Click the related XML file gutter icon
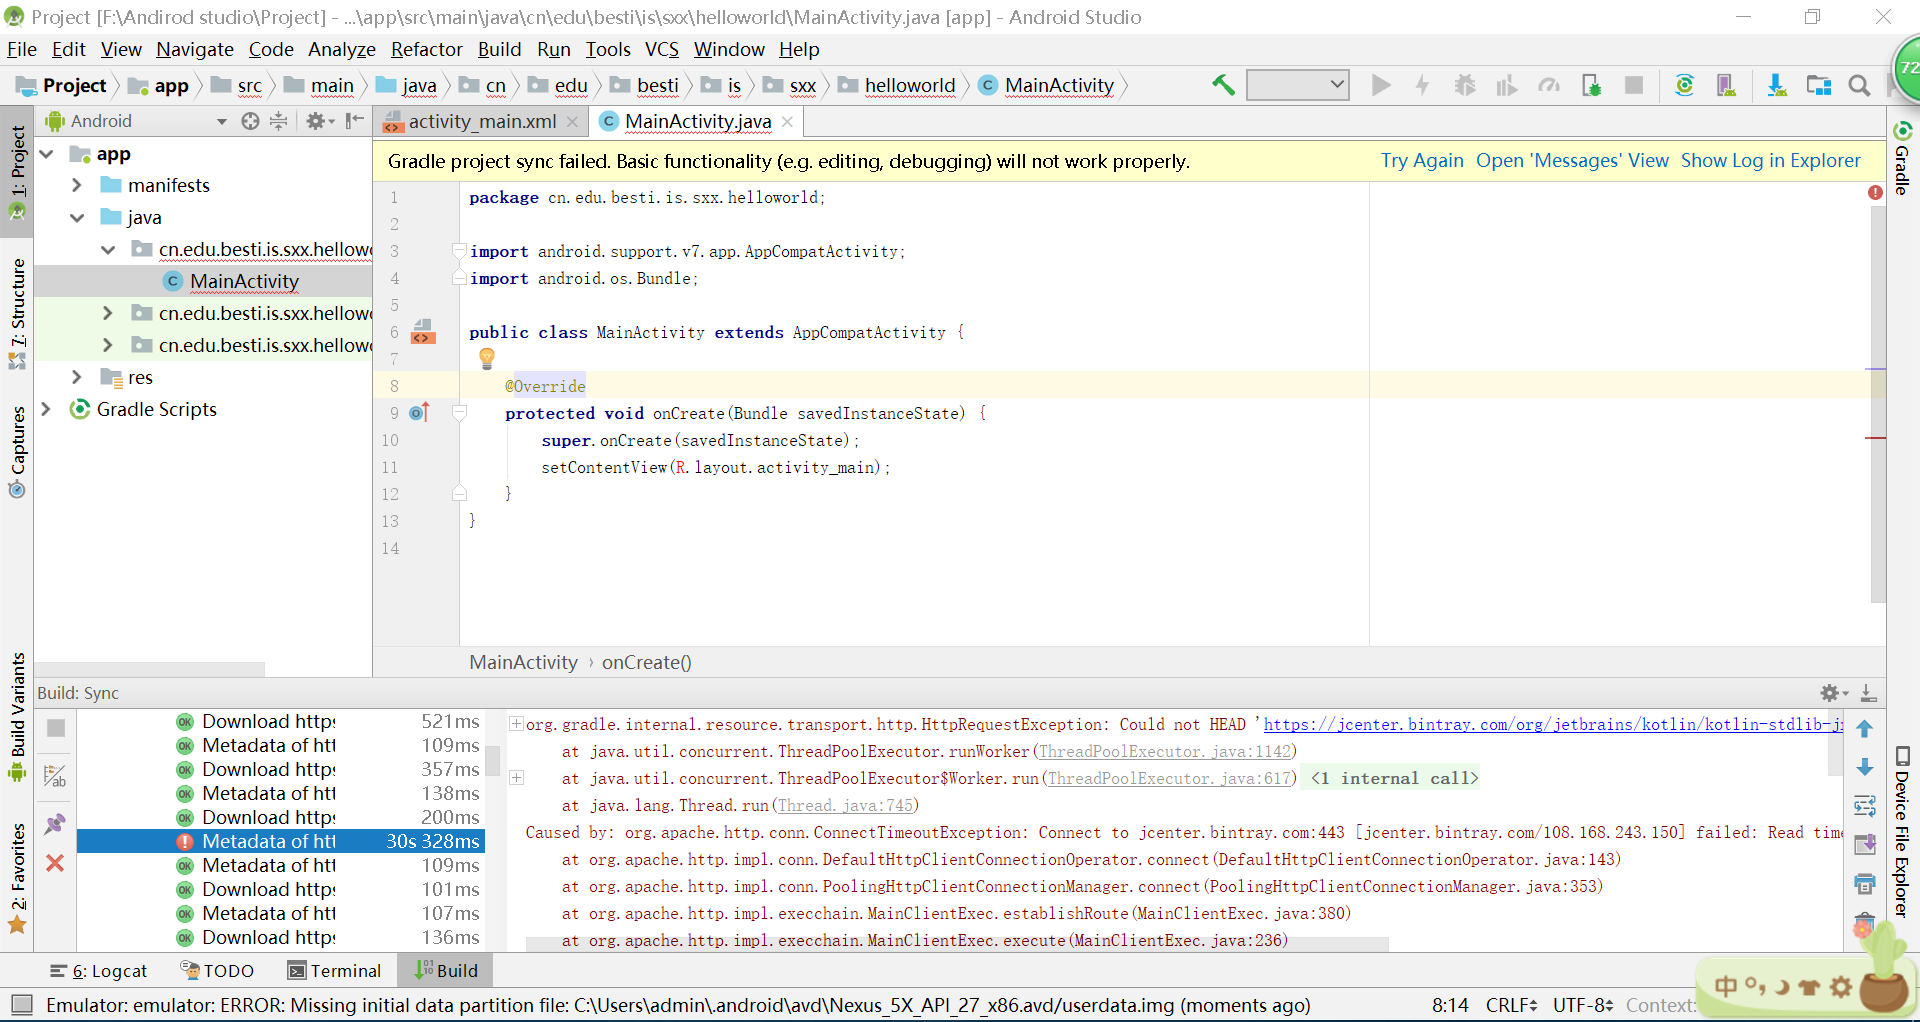Image resolution: width=1920 pixels, height=1022 pixels. tap(423, 332)
